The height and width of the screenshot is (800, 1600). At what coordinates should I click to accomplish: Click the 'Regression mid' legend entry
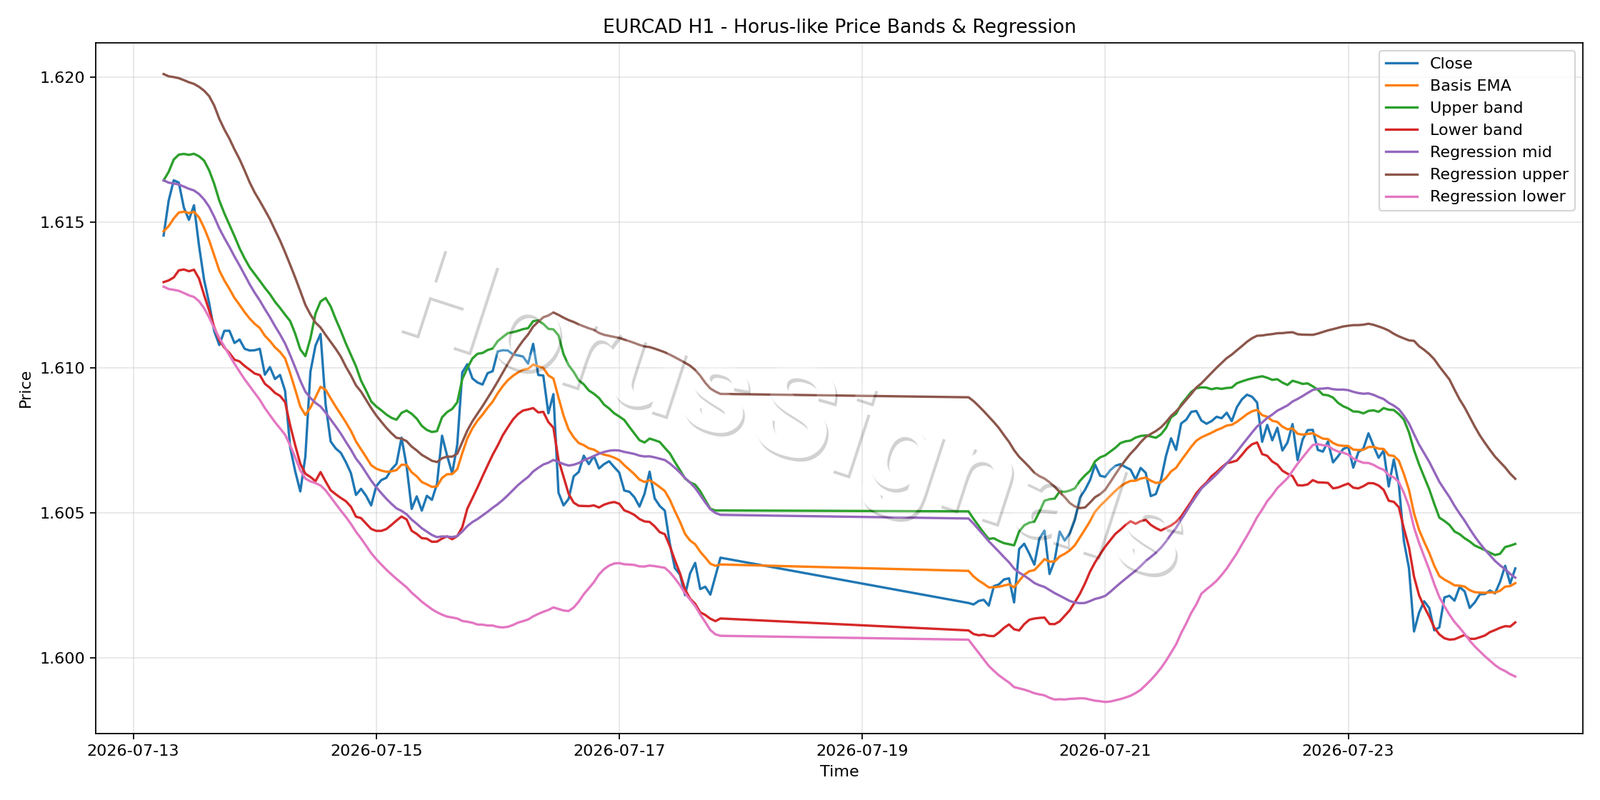pyautogui.click(x=1469, y=152)
